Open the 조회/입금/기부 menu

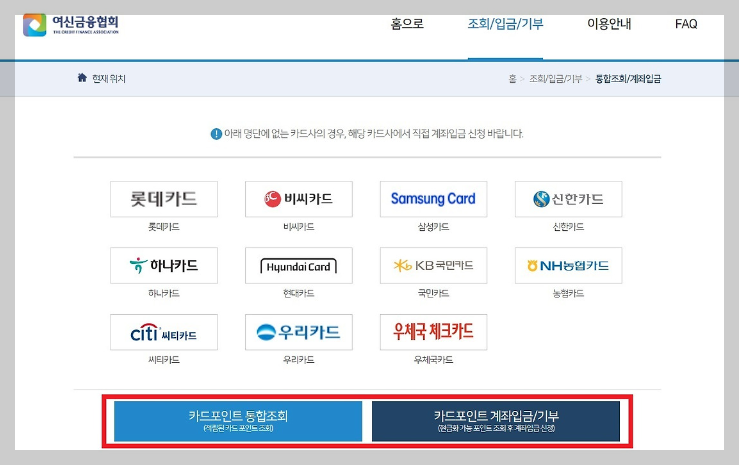(x=505, y=24)
